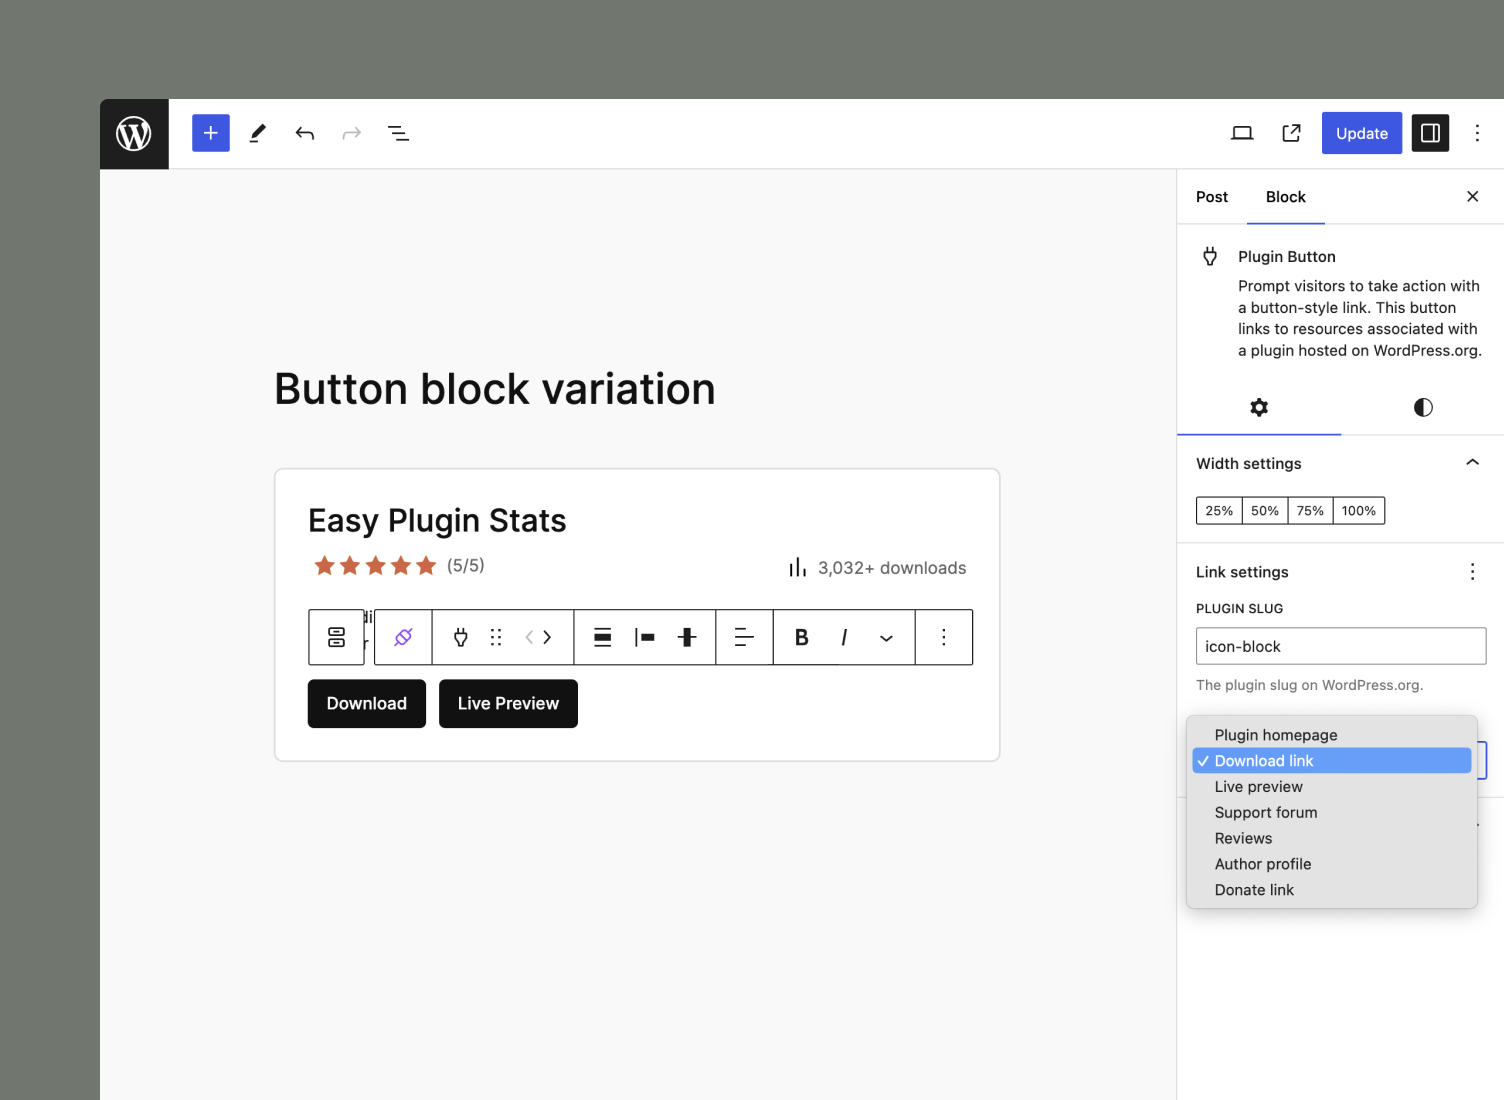1504x1100 pixels.
Task: View post in new tab icon
Action: point(1291,133)
